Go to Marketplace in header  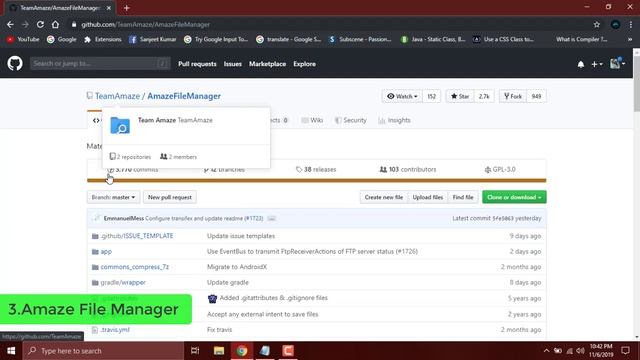coord(267,64)
